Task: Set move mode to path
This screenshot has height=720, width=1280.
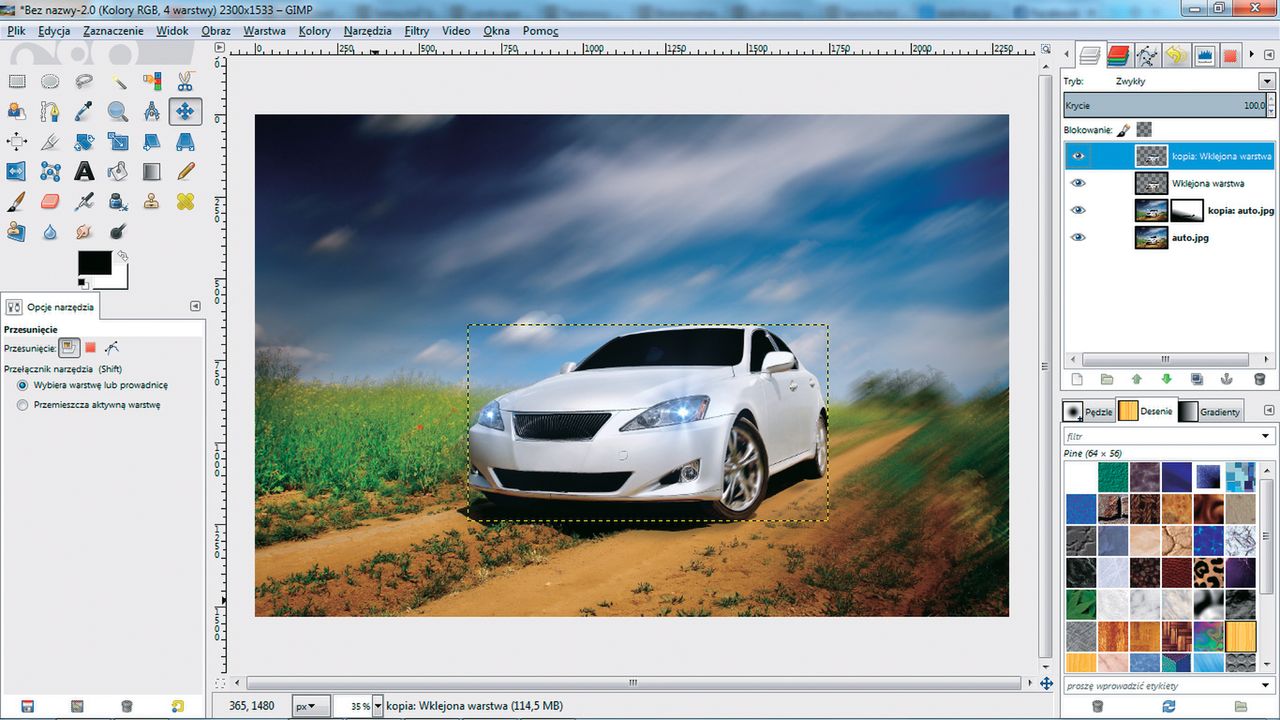Action: point(111,348)
